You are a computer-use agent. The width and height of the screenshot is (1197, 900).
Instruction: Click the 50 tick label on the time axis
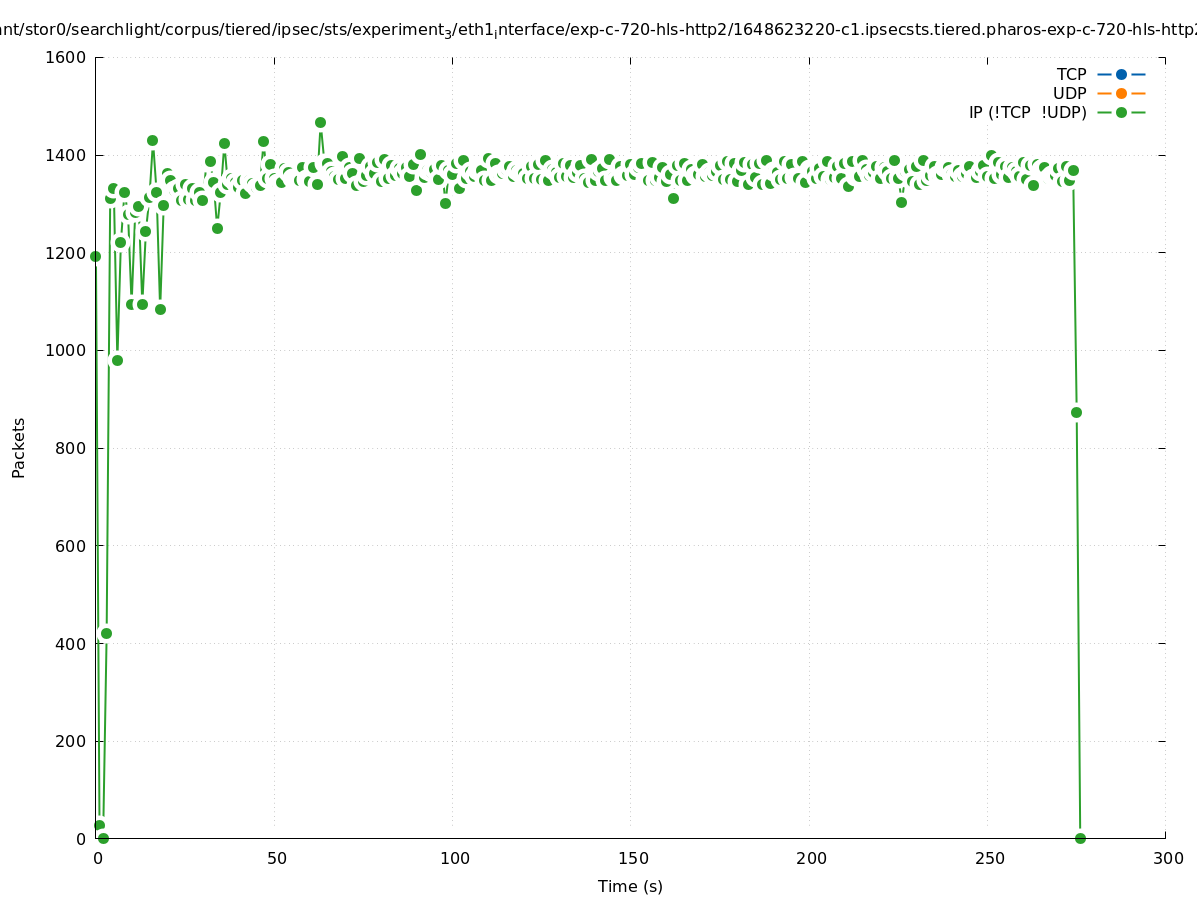pos(277,858)
